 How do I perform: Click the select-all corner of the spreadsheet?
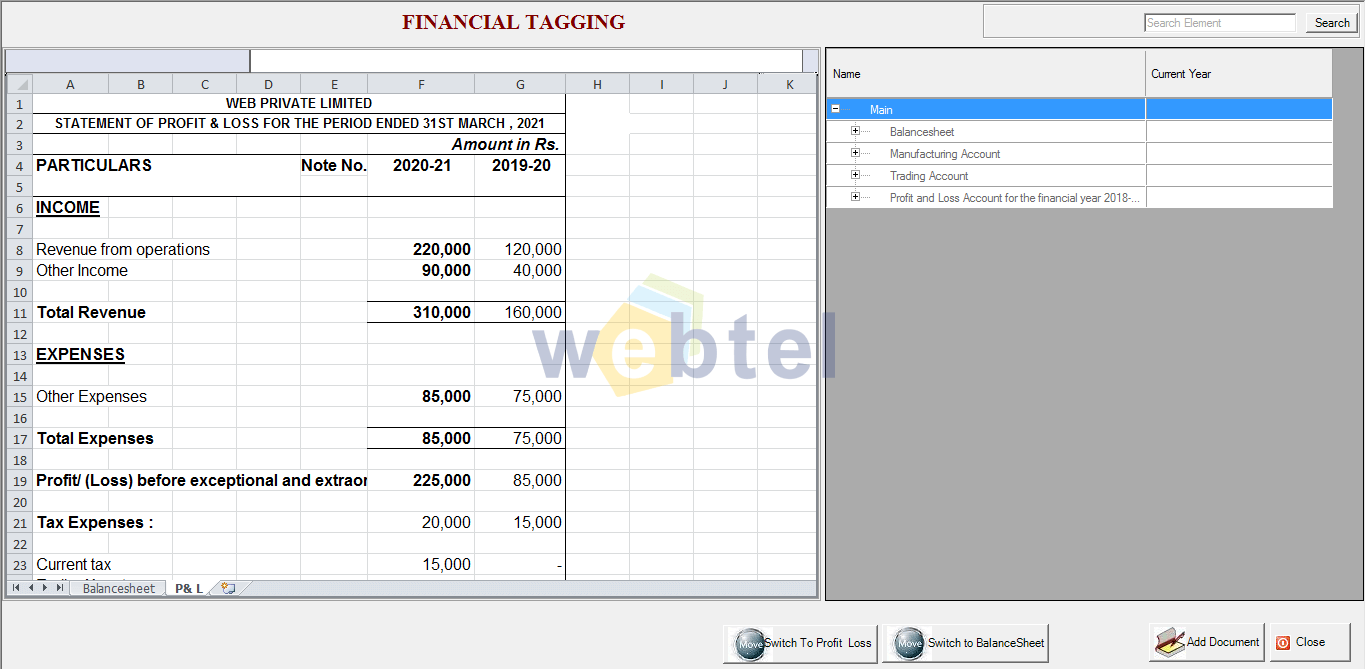point(19,84)
